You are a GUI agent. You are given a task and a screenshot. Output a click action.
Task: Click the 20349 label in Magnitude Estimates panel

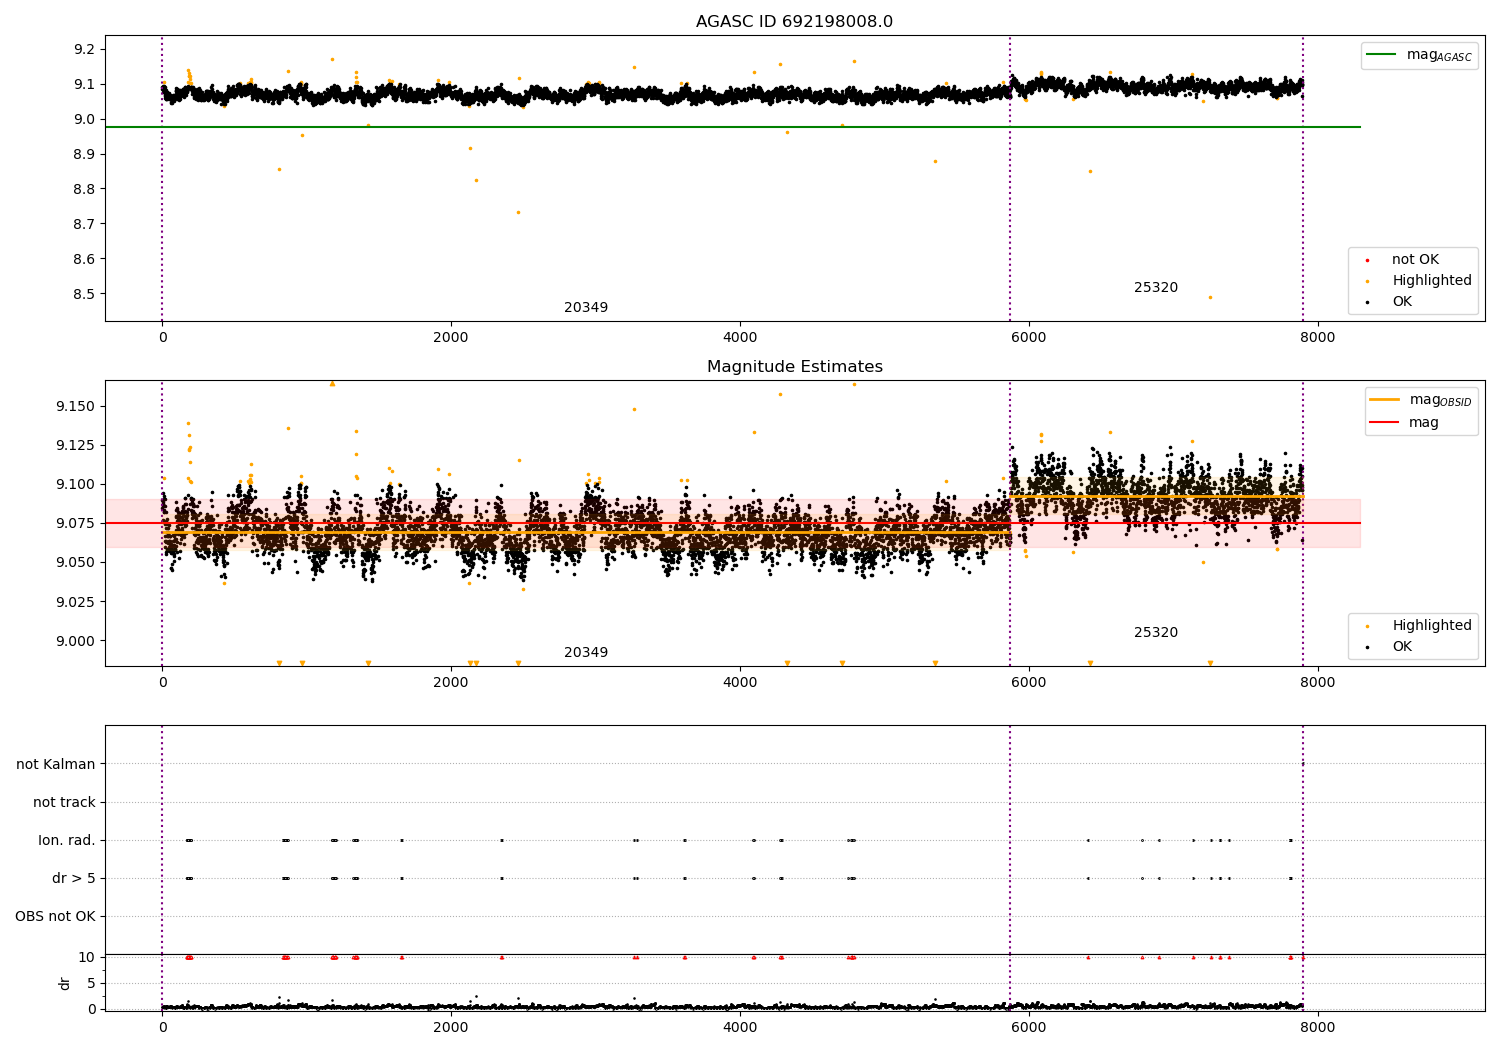point(586,653)
